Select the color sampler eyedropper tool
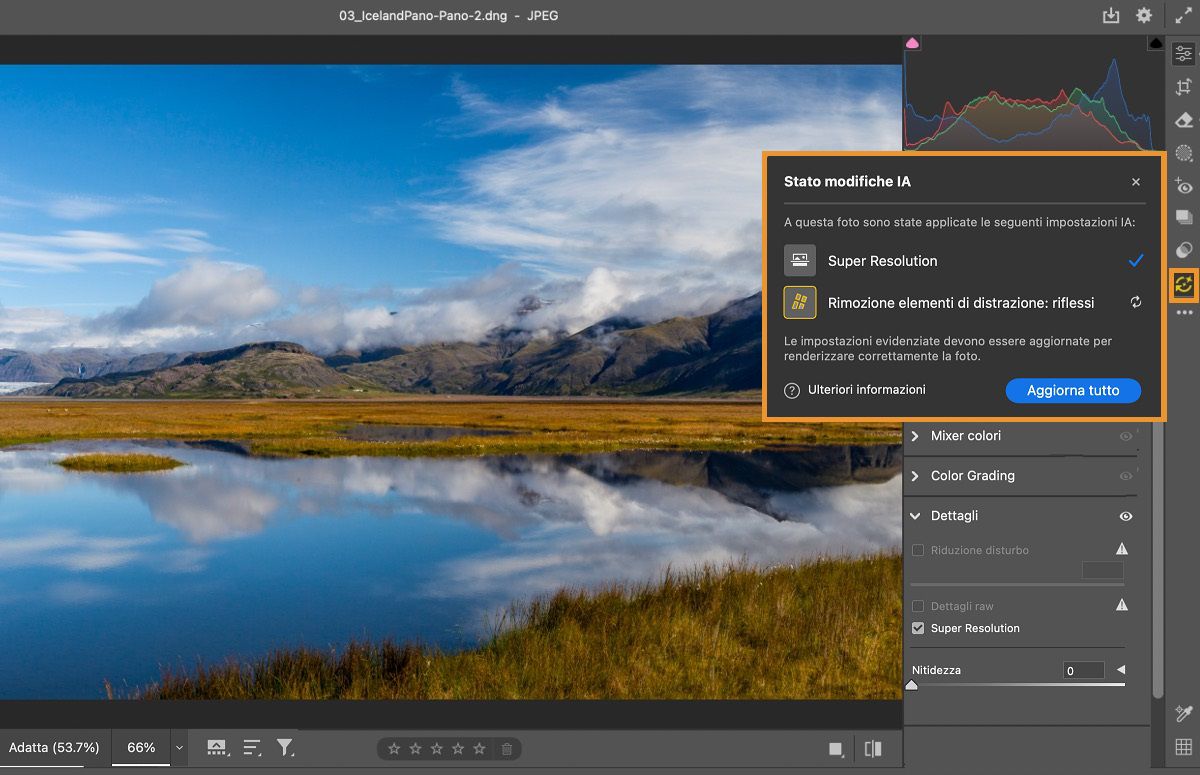This screenshot has width=1200, height=775. tap(1184, 714)
